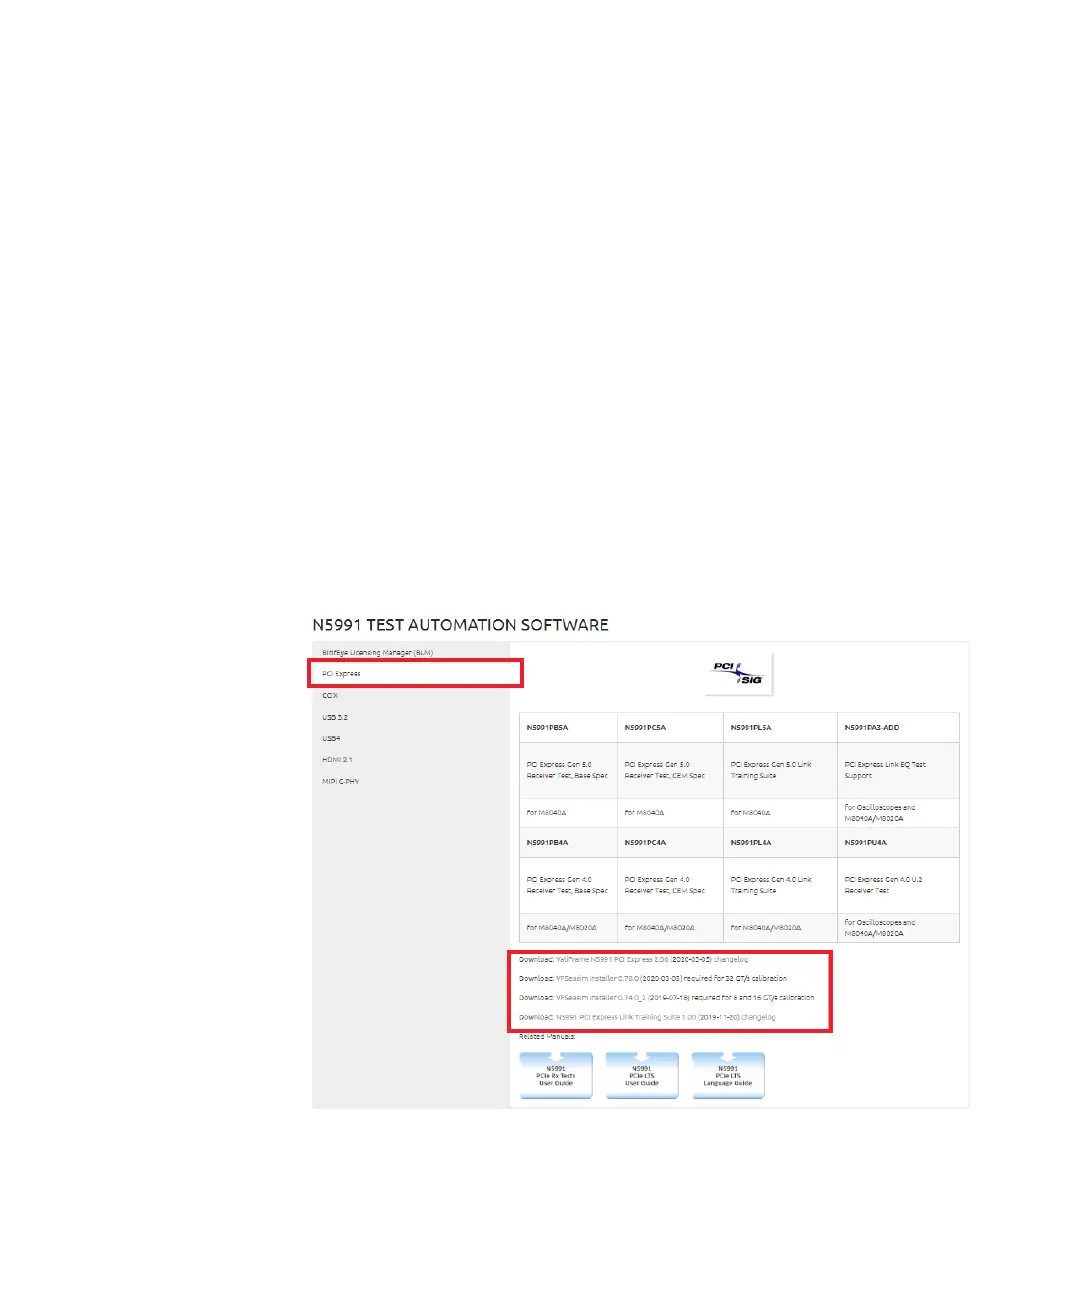Click the N5991PU4A table header cell

coord(898,843)
